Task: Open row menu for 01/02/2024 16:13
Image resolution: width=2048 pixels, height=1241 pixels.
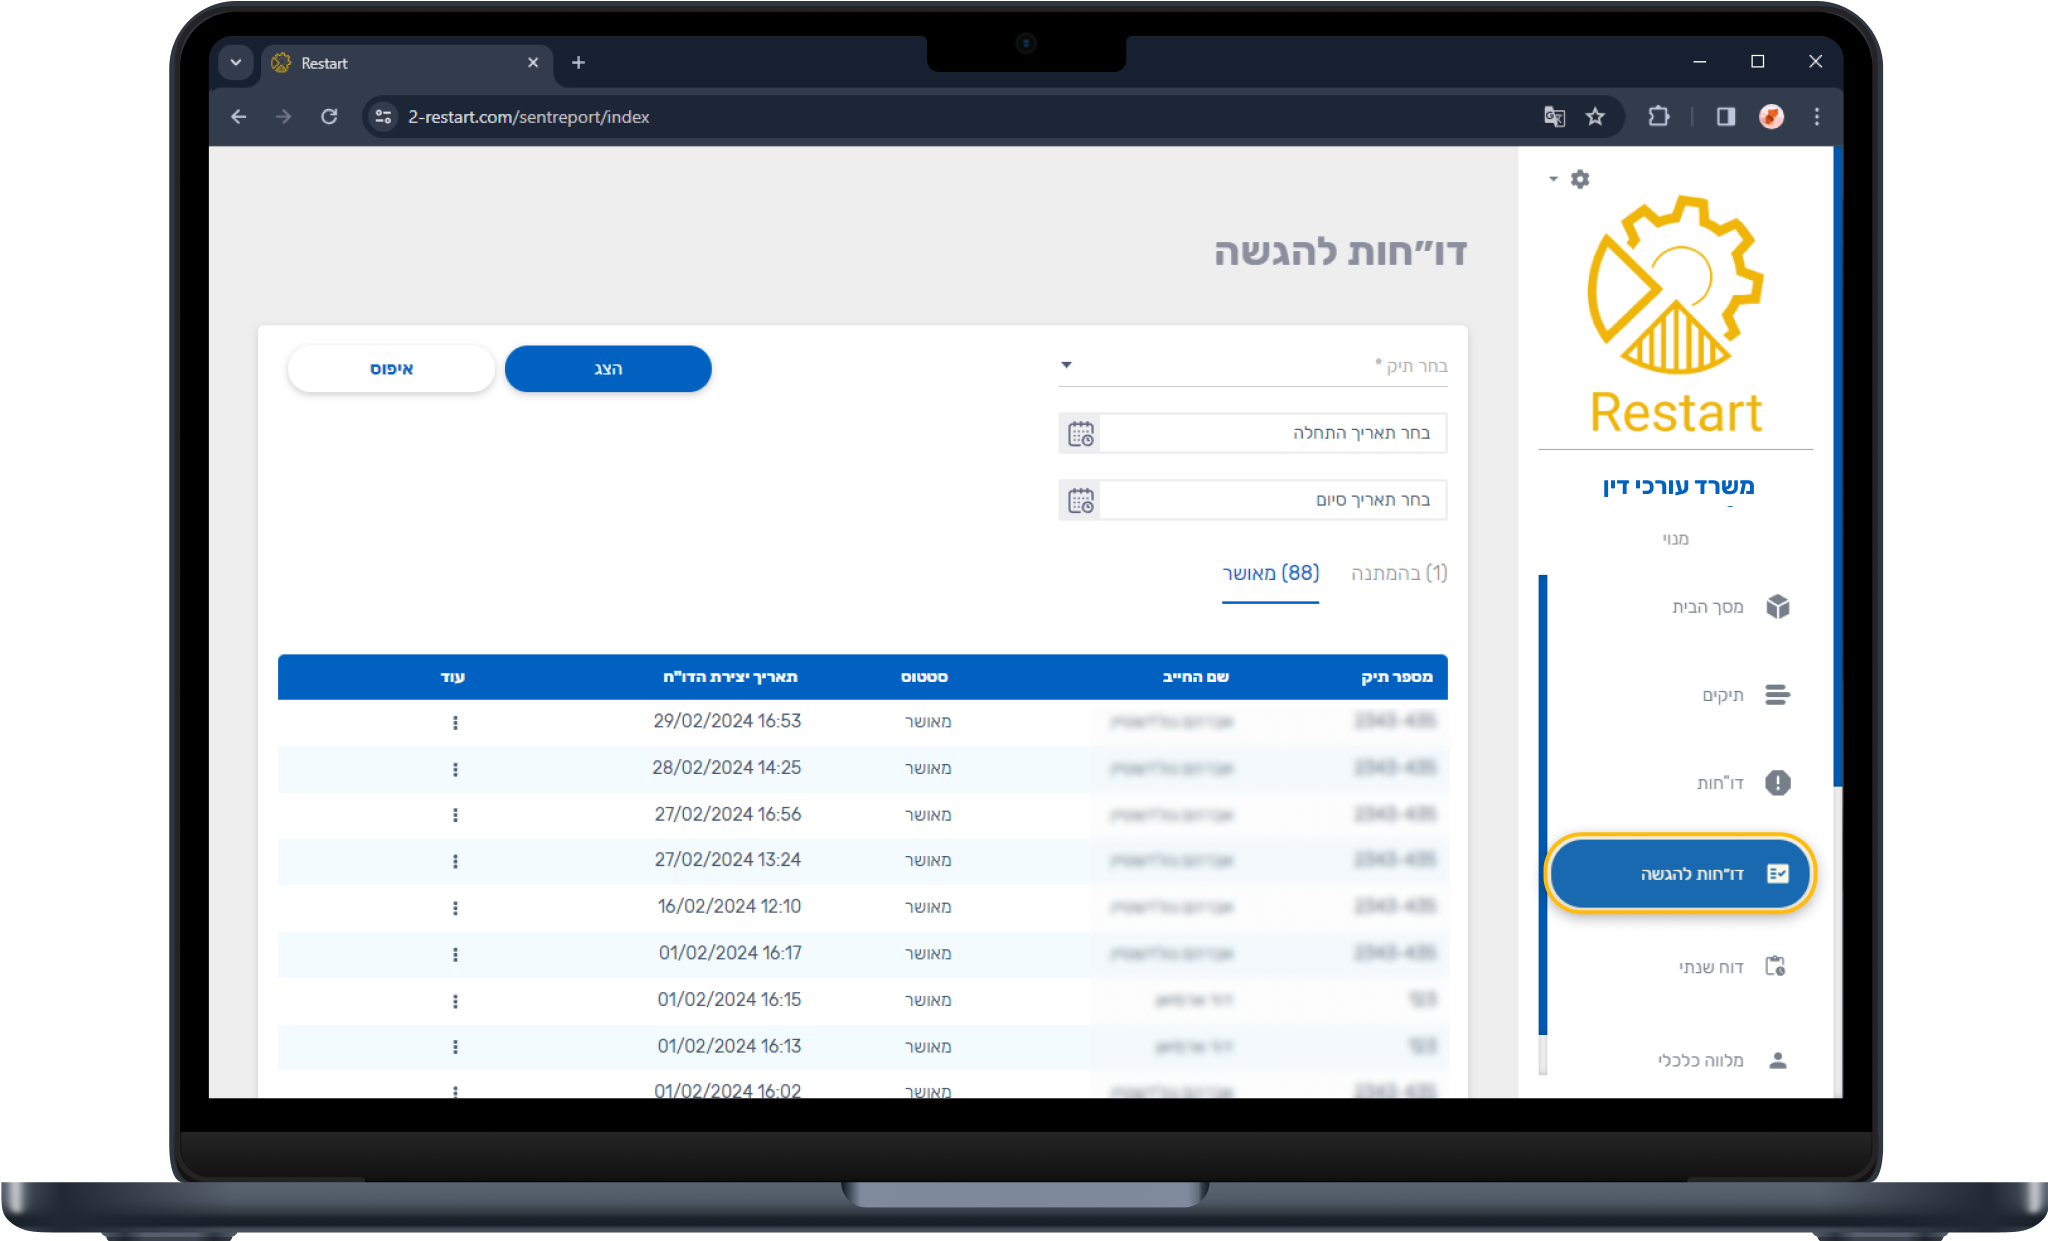Action: click(455, 1047)
